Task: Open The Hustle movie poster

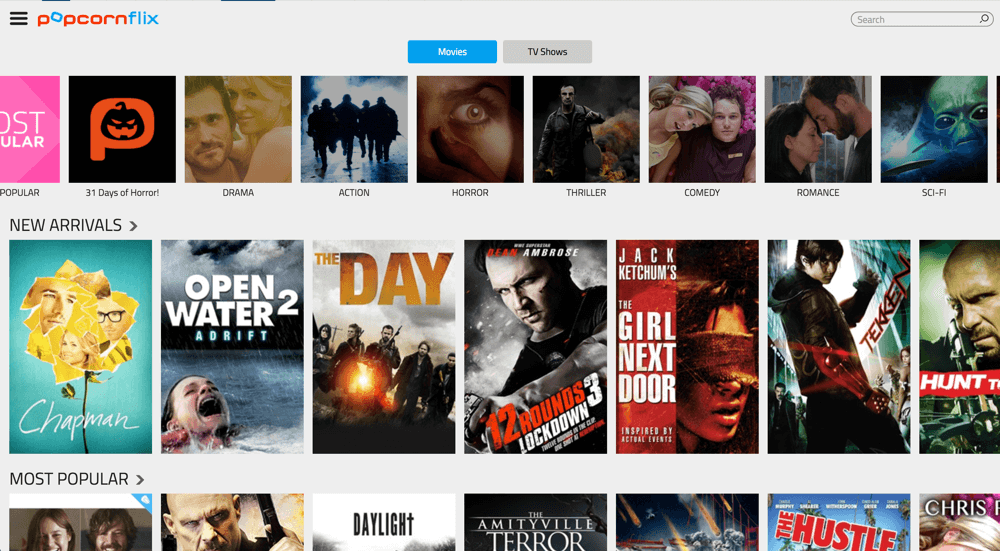Action: pyautogui.click(x=839, y=522)
